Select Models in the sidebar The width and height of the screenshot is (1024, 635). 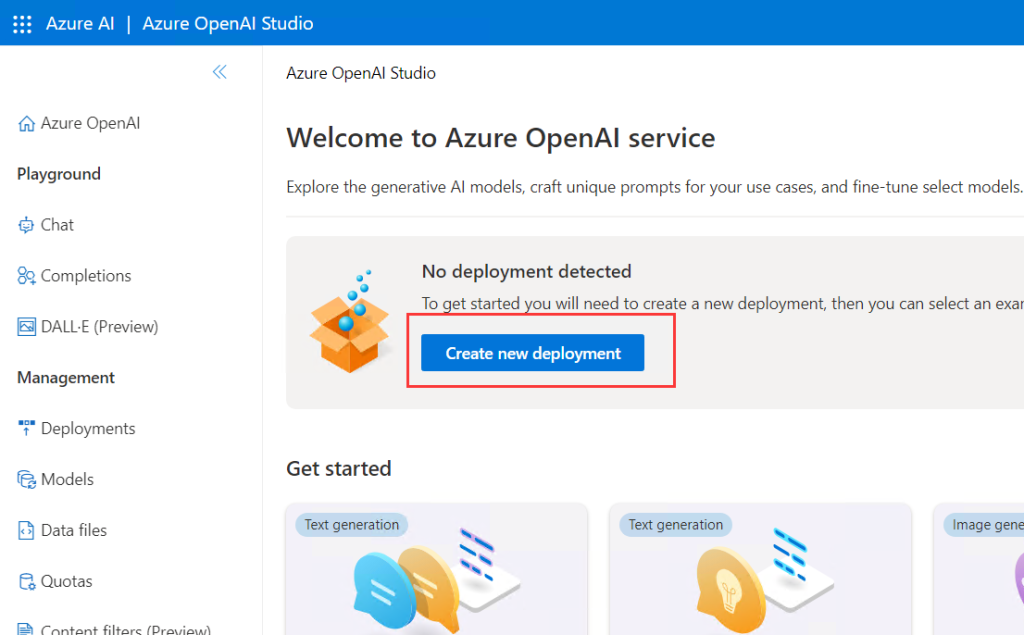(67, 480)
